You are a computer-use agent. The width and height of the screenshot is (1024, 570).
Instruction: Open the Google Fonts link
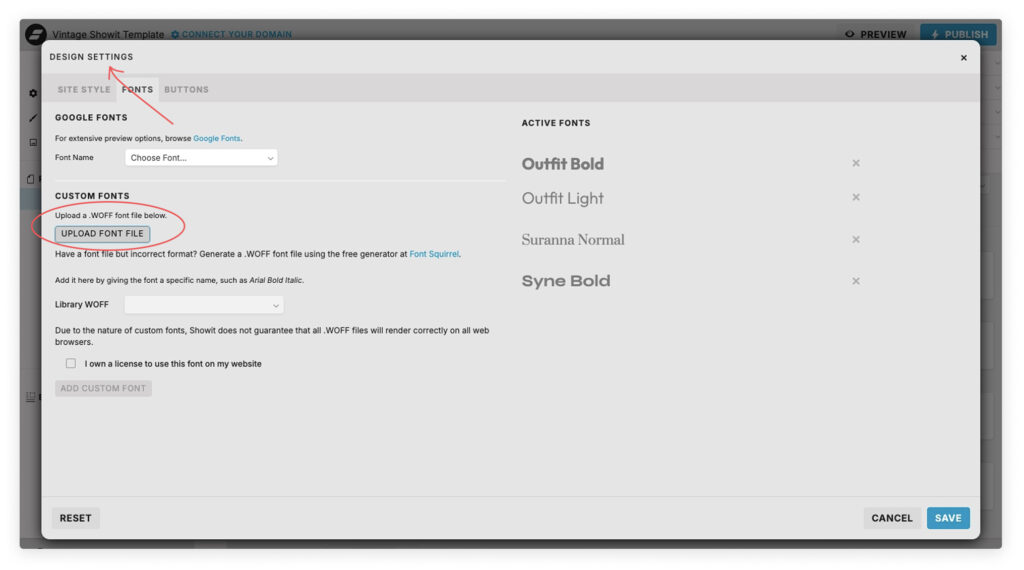[x=217, y=138]
